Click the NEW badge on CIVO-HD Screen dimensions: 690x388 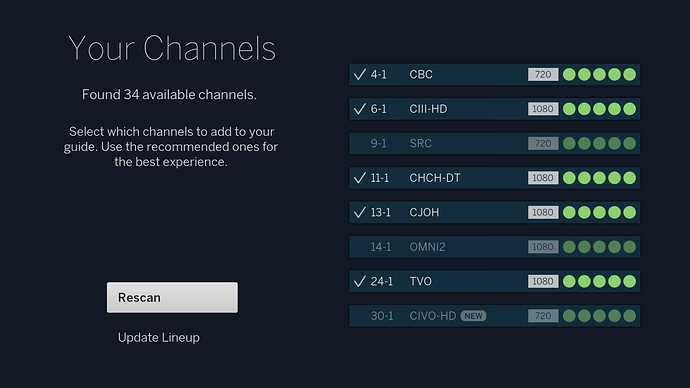coord(473,316)
